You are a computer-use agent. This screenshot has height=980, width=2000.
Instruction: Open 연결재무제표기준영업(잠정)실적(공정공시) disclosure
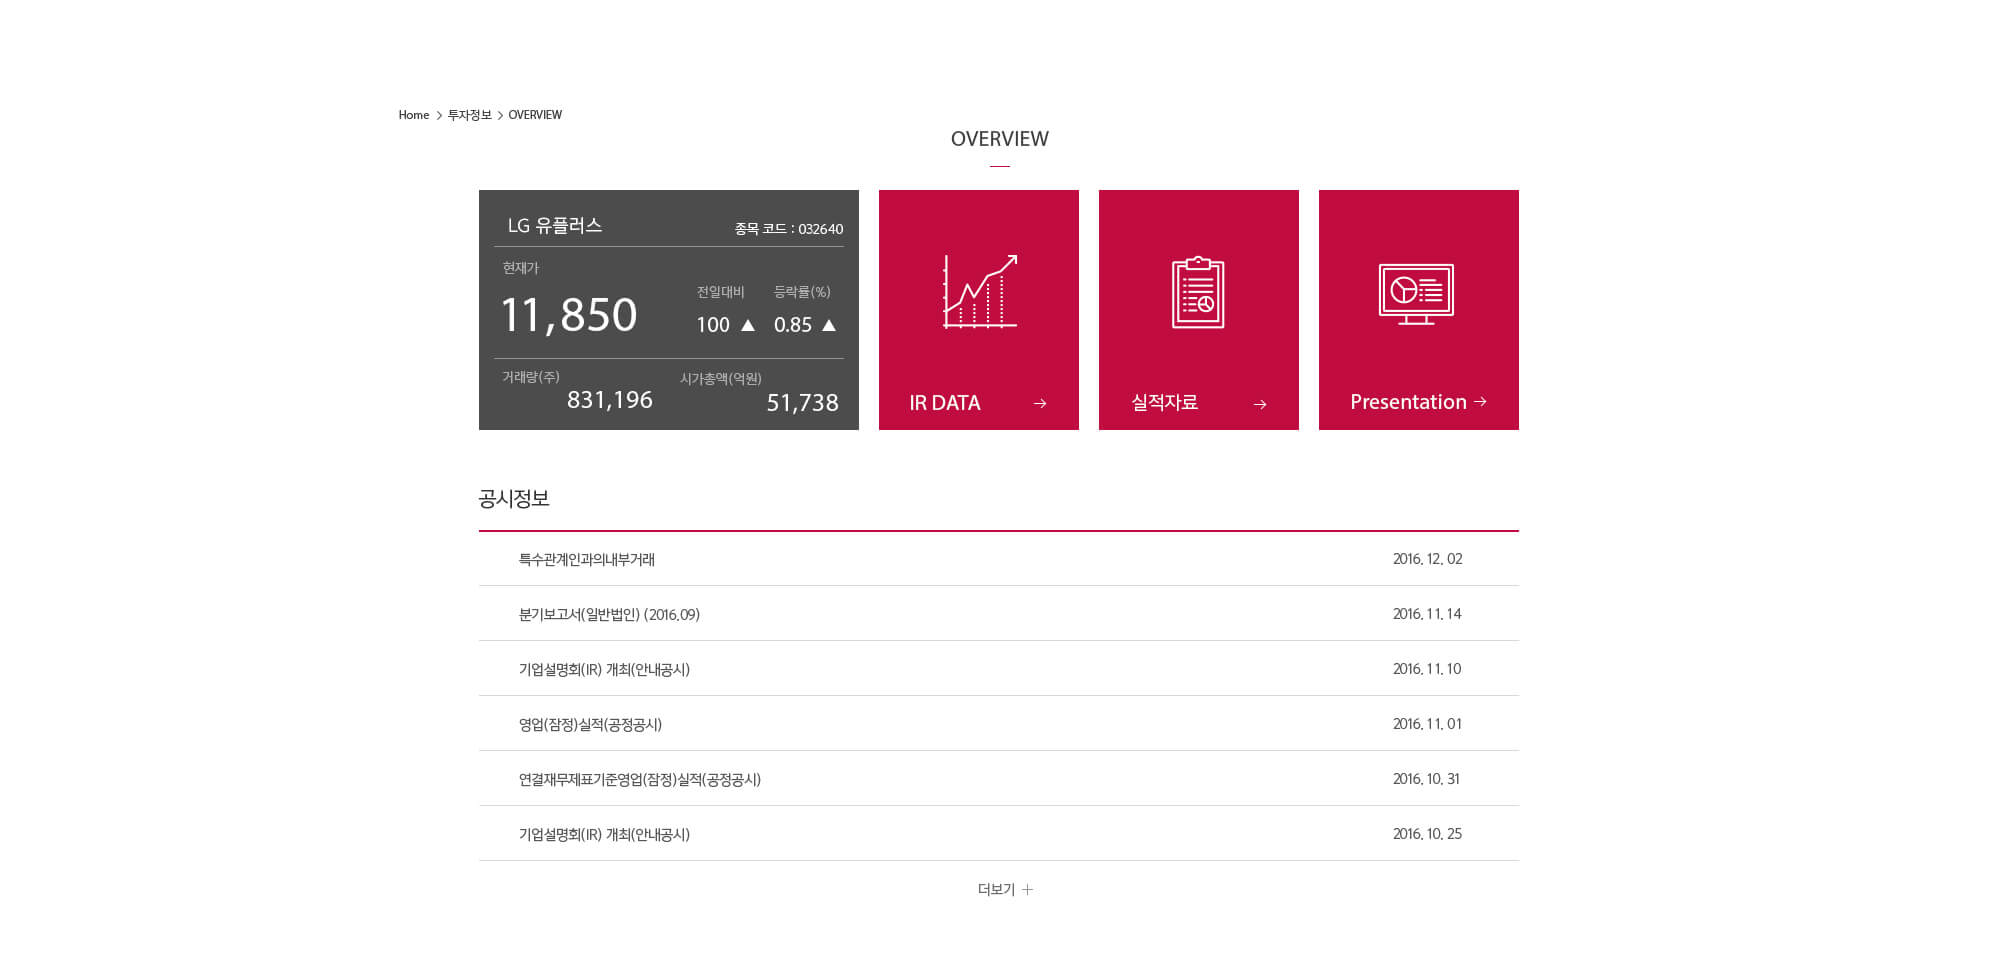click(x=640, y=779)
